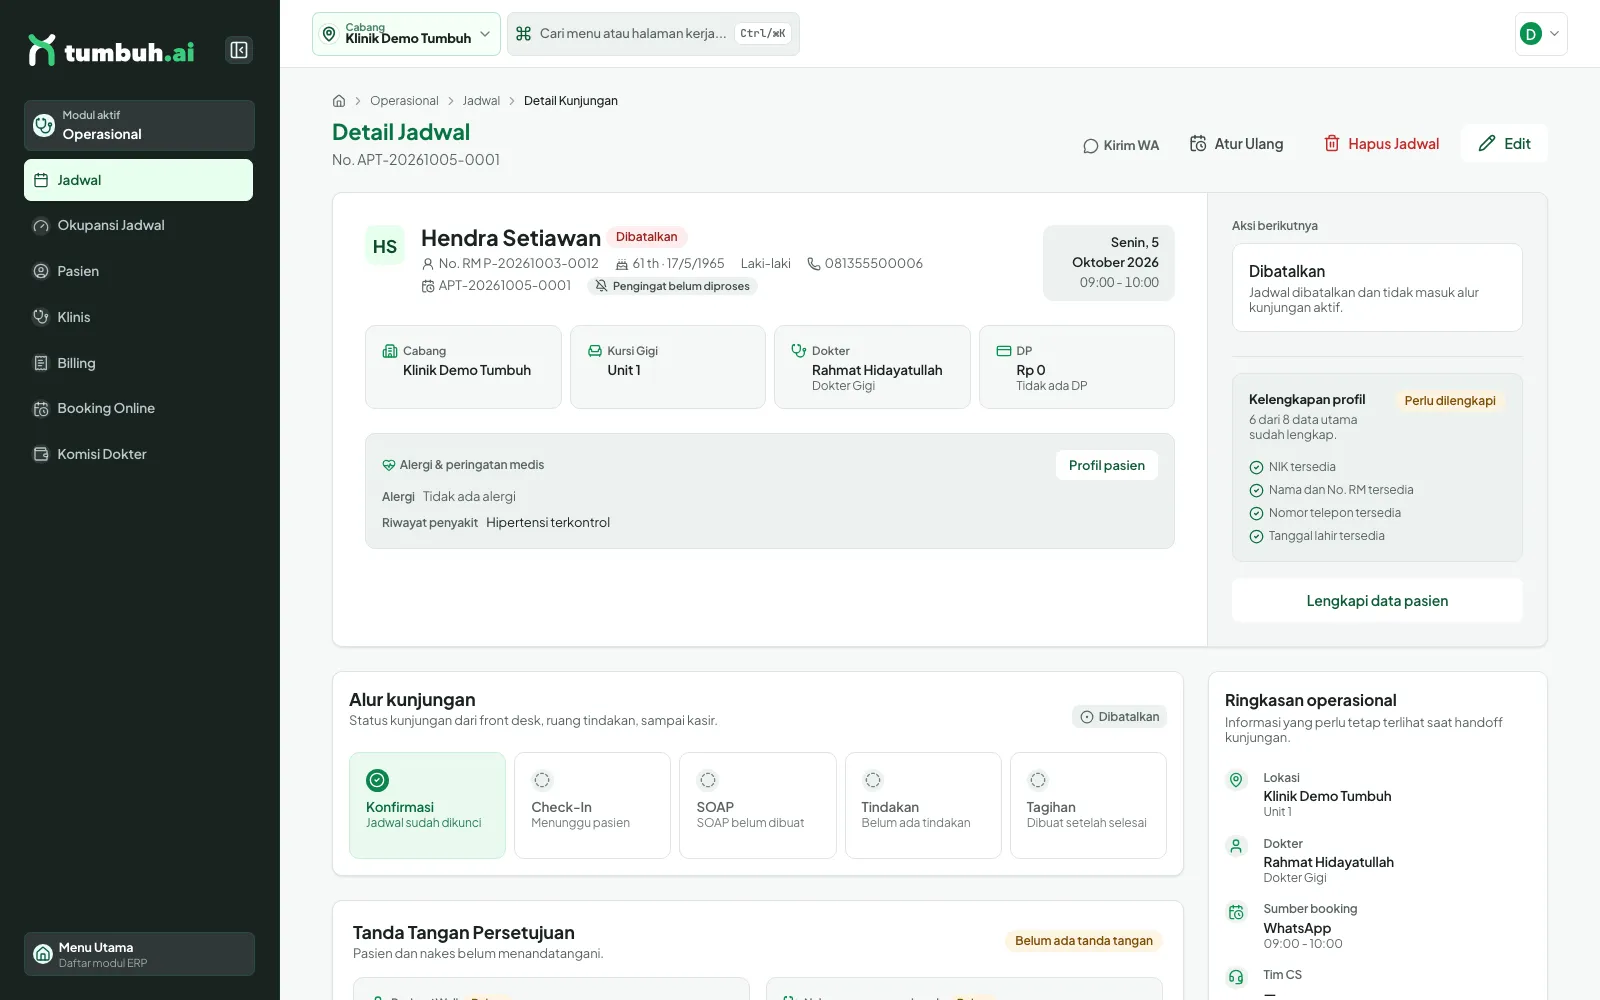1600x1000 pixels.
Task: Open Menu Utama module list
Action: click(x=139, y=954)
